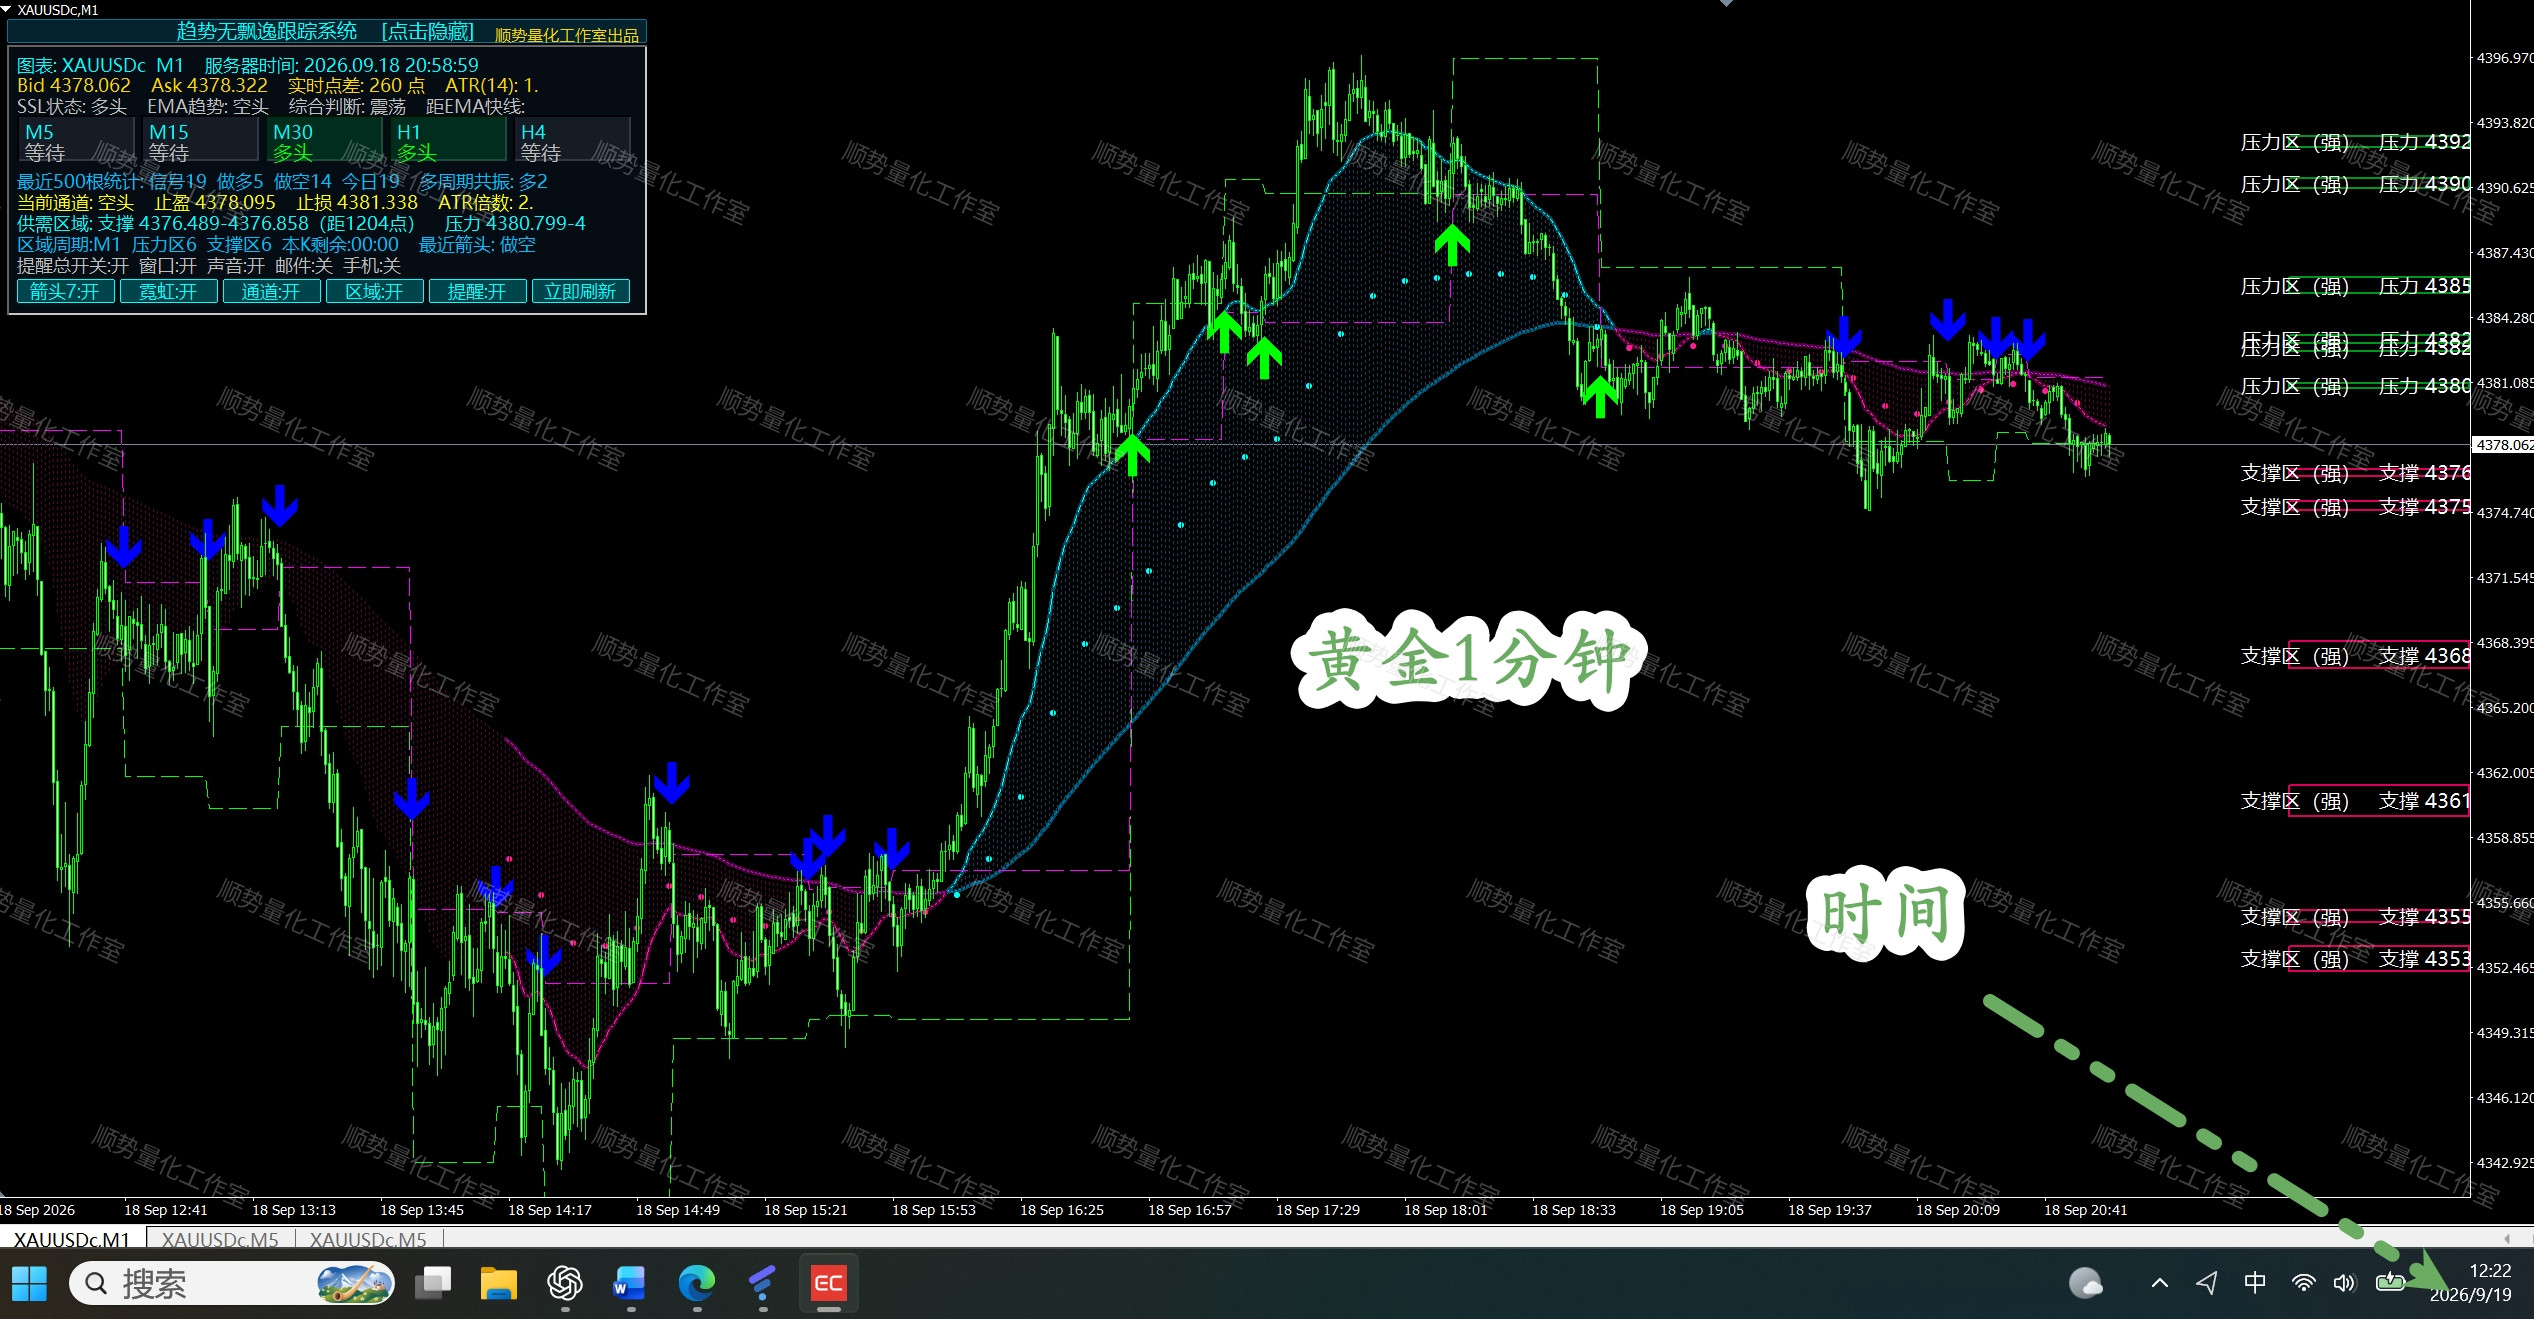Toggle the 通道:开 channel switch
This screenshot has height=1319, width=2534.
point(271,292)
